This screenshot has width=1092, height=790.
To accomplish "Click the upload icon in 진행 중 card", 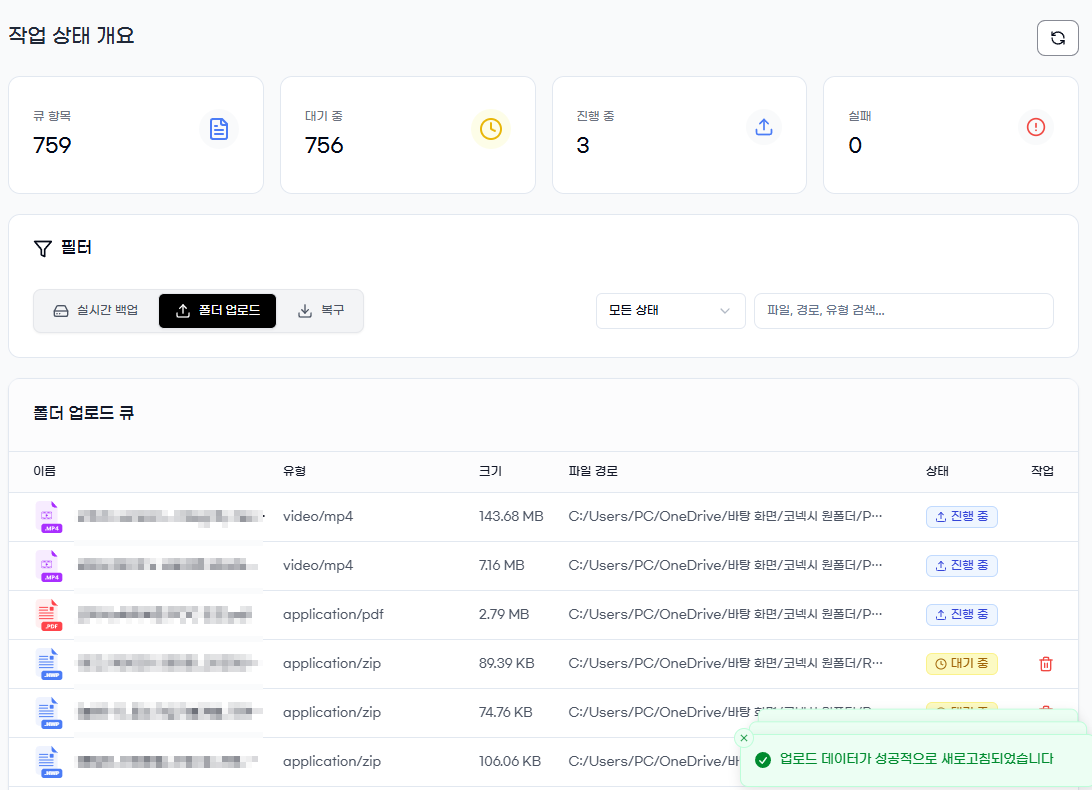I will [x=764, y=127].
